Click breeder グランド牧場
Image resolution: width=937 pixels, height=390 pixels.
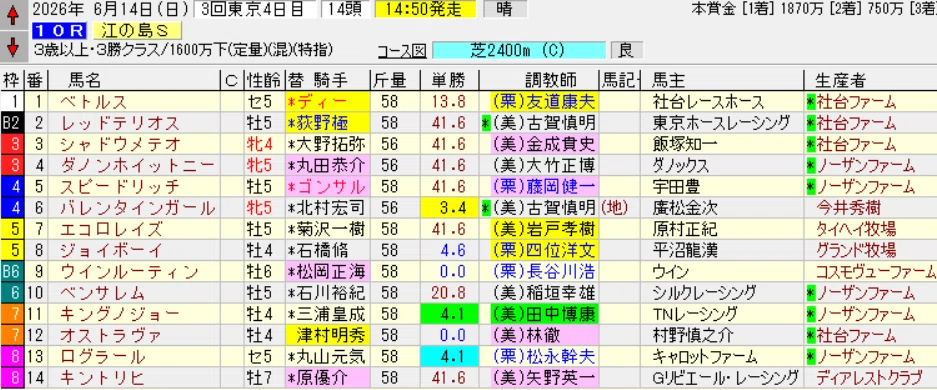(x=855, y=250)
